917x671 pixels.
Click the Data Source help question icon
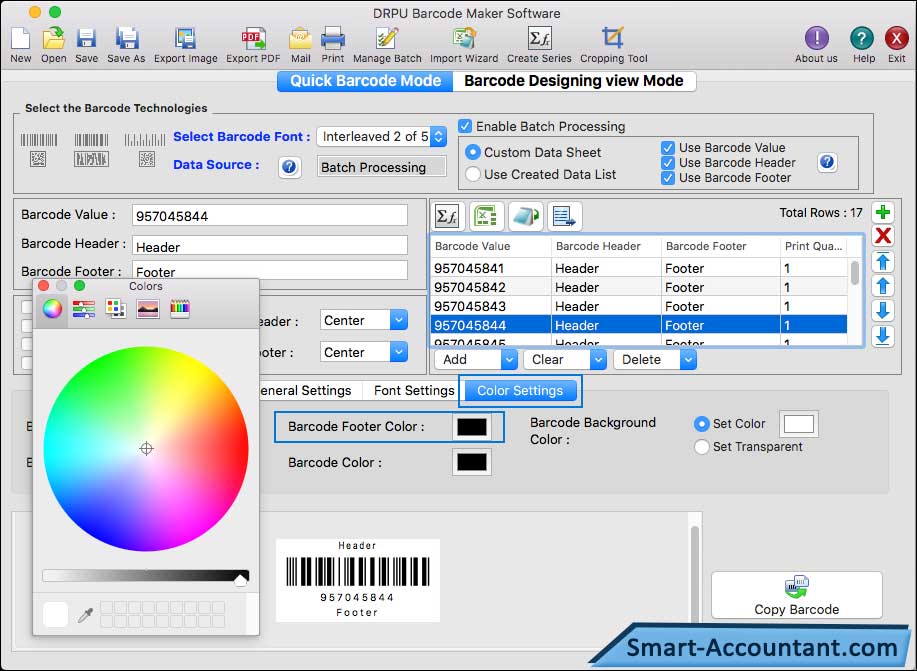[289, 167]
